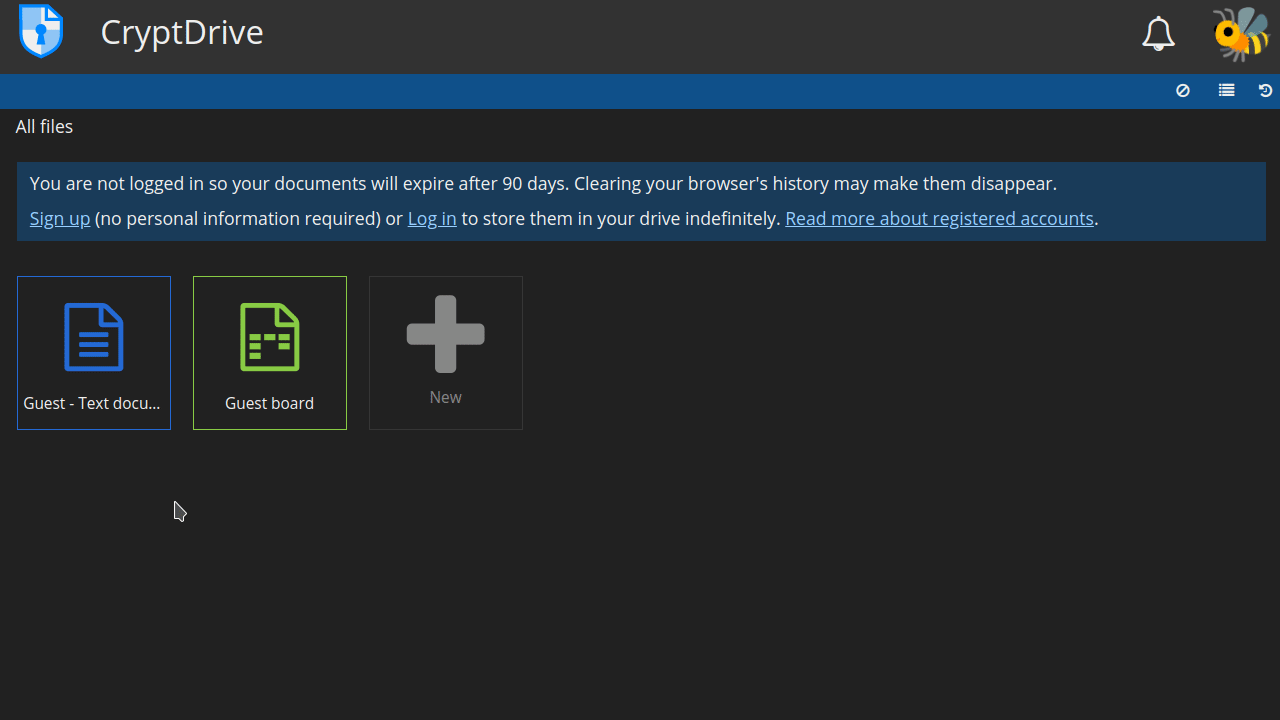Screen dimensions: 1280x720
Task: Open Read more about registered accounts
Action: (939, 219)
